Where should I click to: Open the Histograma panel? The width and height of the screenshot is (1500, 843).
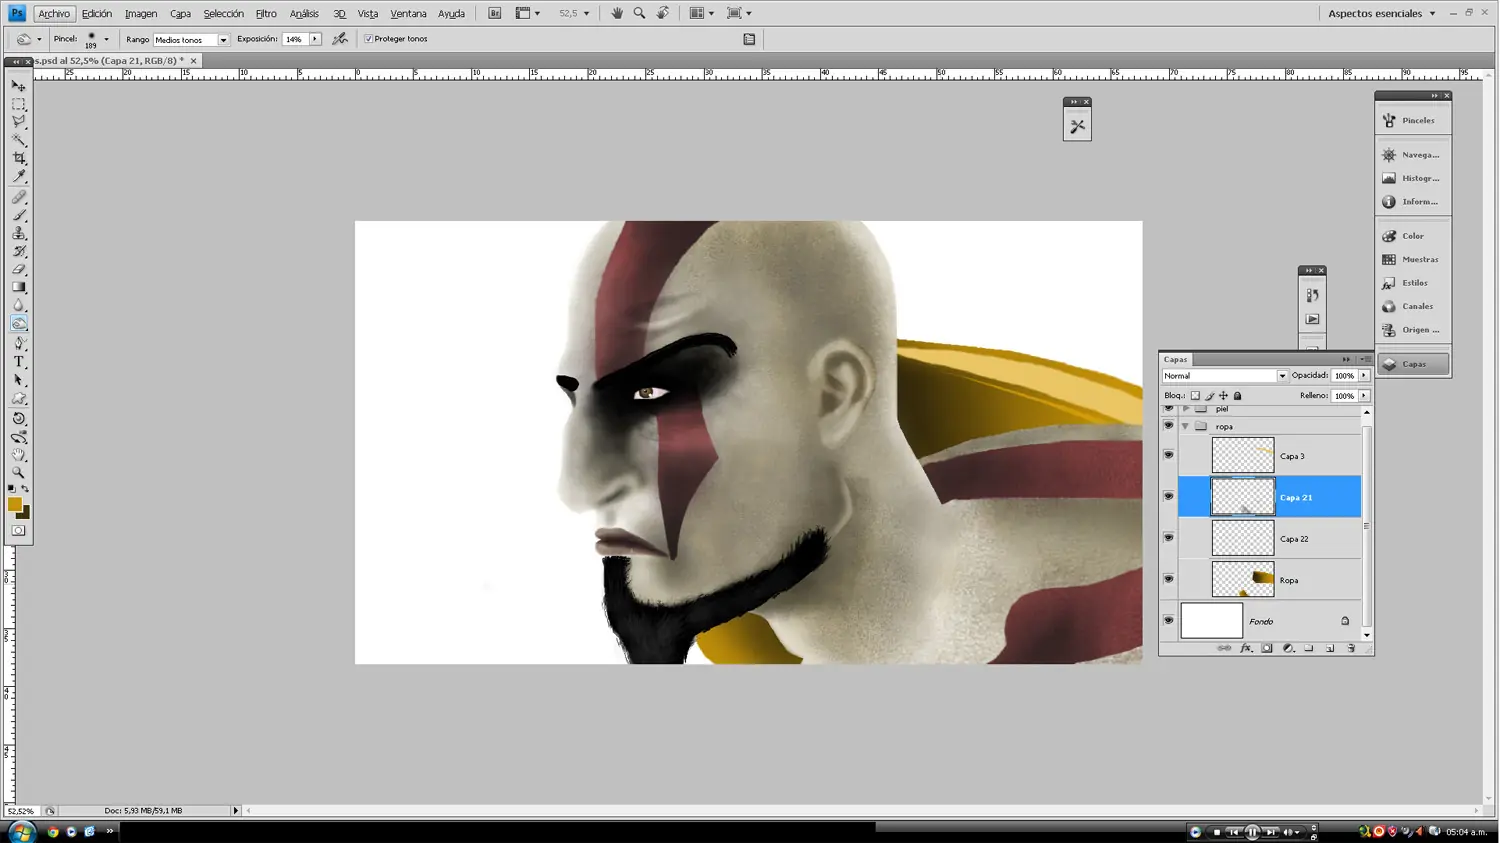coord(1413,178)
